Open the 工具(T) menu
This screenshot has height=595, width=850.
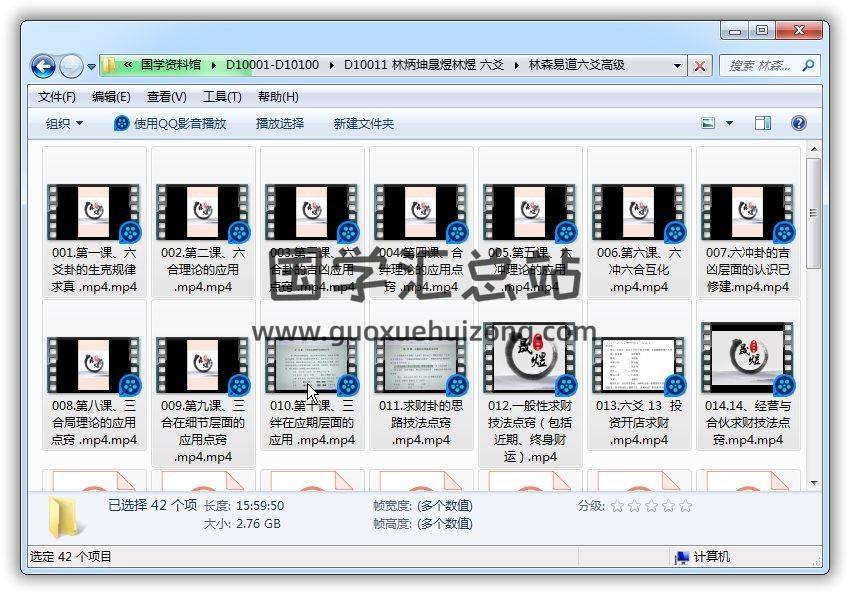click(x=222, y=97)
